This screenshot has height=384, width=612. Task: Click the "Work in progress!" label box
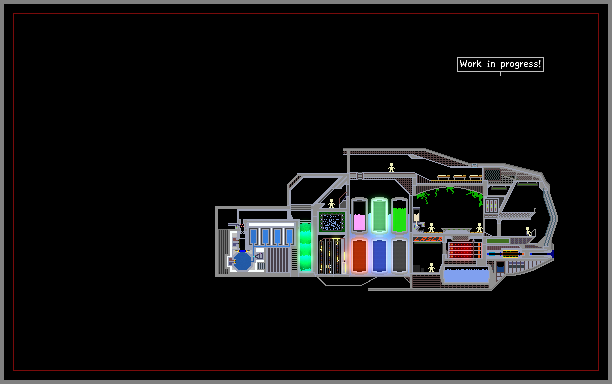click(500, 64)
